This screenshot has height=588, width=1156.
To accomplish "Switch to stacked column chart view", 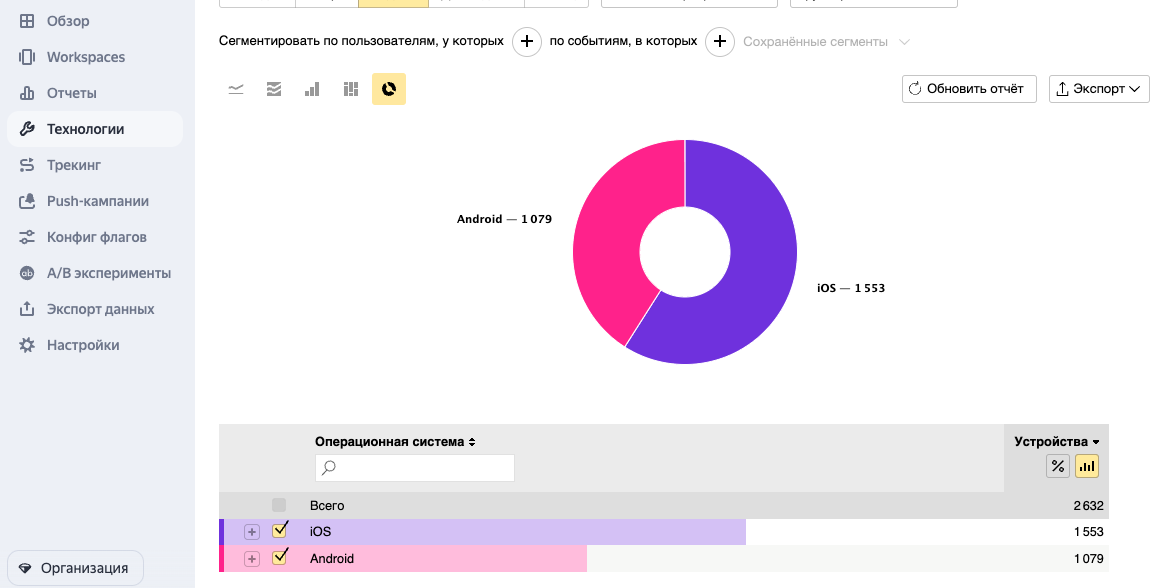I will (351, 89).
